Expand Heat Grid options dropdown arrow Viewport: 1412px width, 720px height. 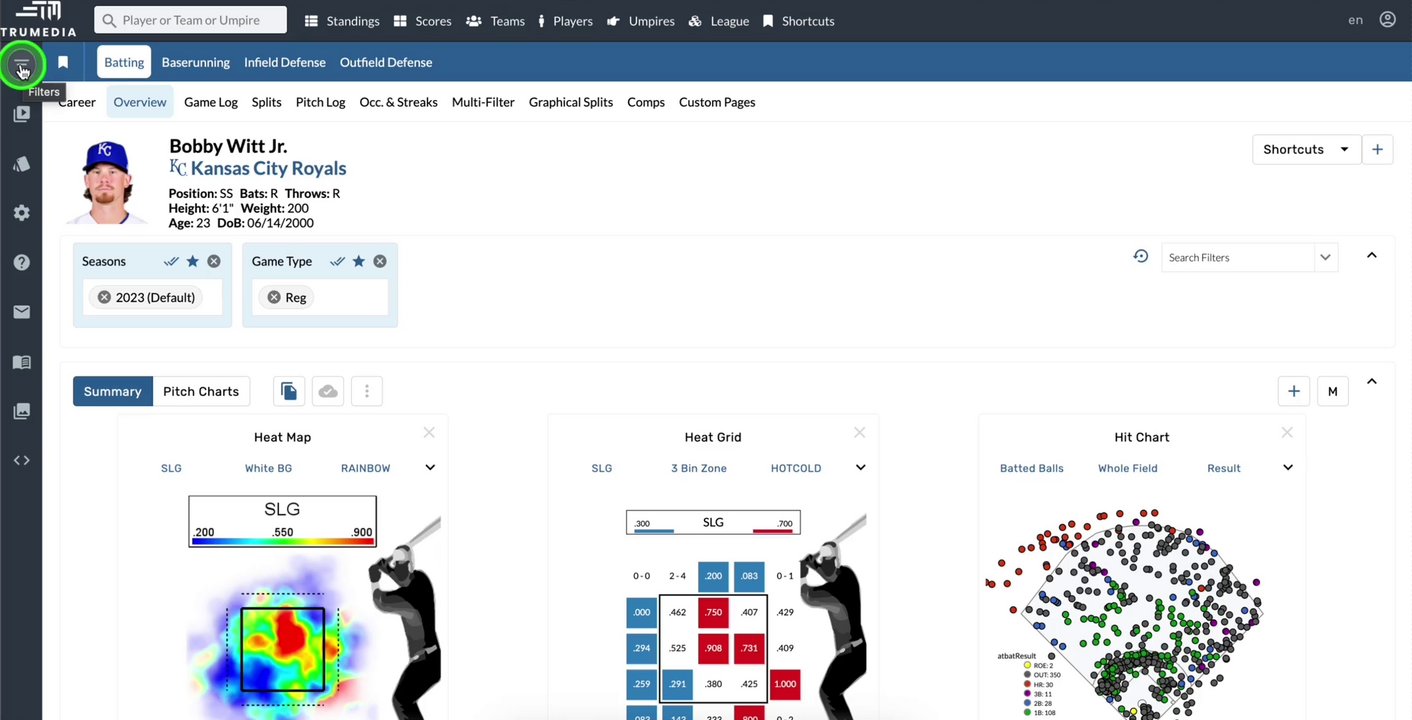tap(860, 467)
